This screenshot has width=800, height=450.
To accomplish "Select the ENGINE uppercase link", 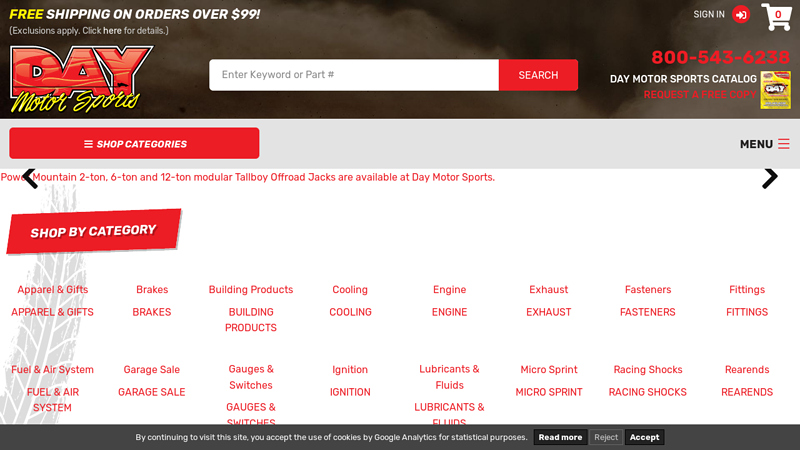I will point(449,312).
